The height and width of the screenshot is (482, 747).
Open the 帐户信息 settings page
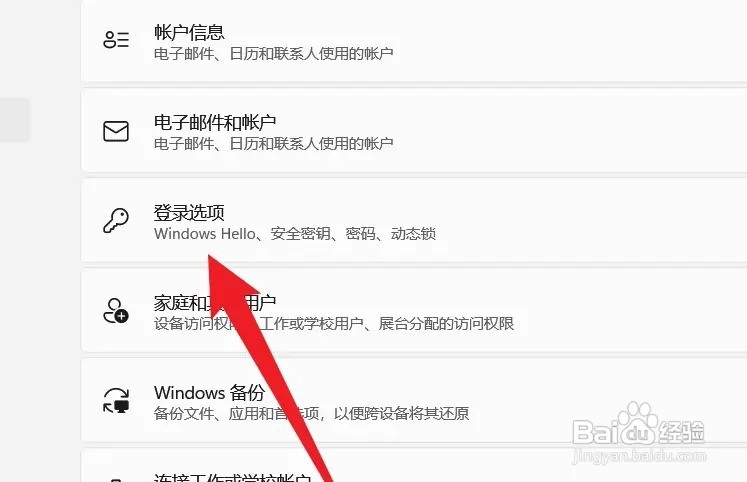pyautogui.click(x=414, y=40)
